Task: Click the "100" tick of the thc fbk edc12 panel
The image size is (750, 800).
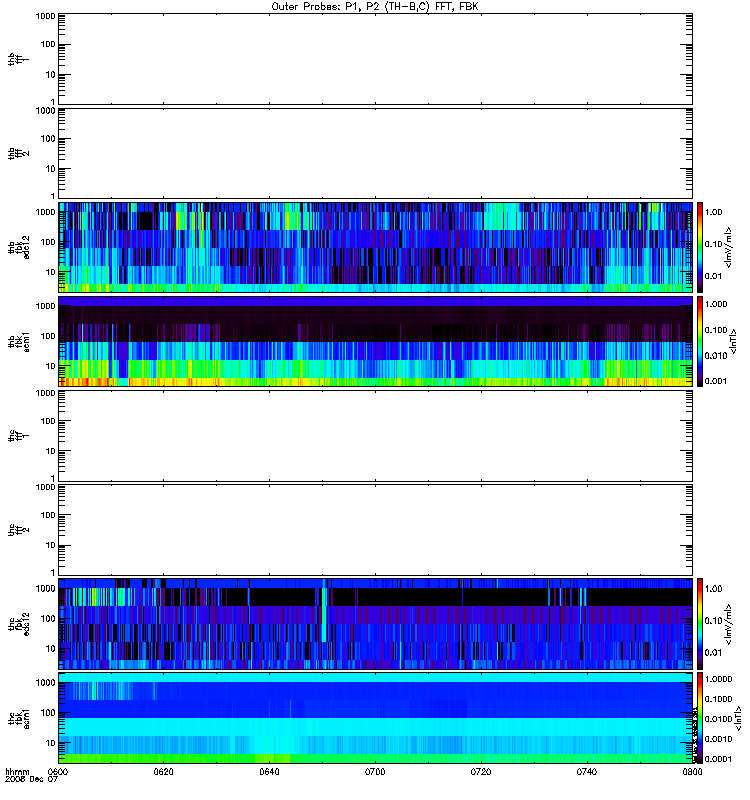Action: point(48,618)
